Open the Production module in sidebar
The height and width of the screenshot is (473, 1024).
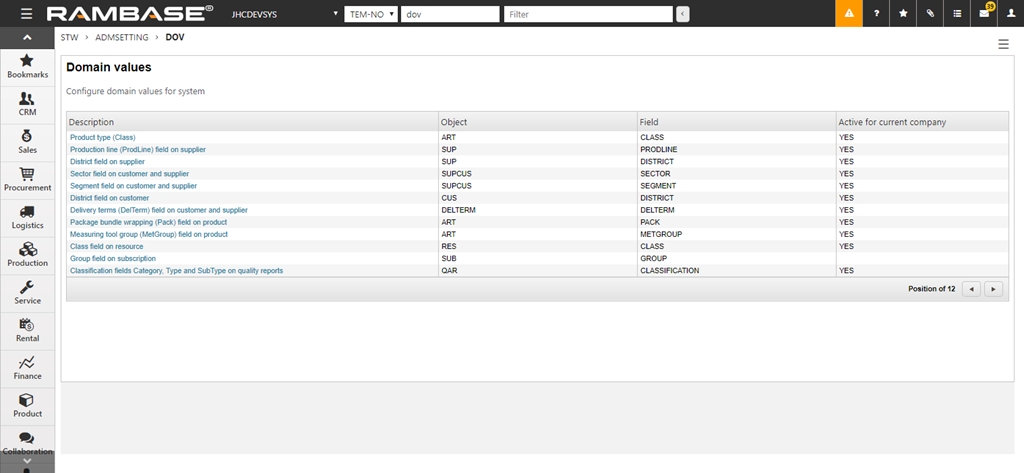(27, 254)
